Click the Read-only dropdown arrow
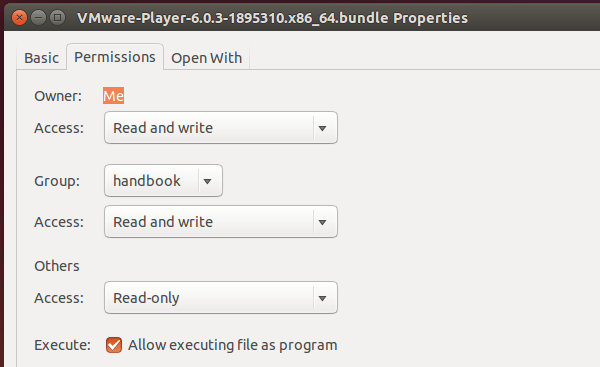Viewport: 600px width, 367px height. [x=323, y=298]
